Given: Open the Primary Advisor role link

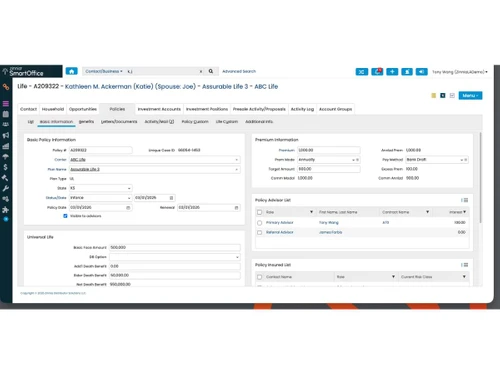Looking at the screenshot, I should (280, 222).
